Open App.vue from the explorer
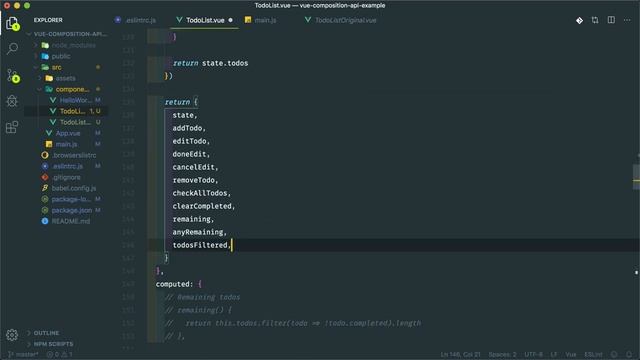Screen dimensions: 640x360 coord(68,133)
